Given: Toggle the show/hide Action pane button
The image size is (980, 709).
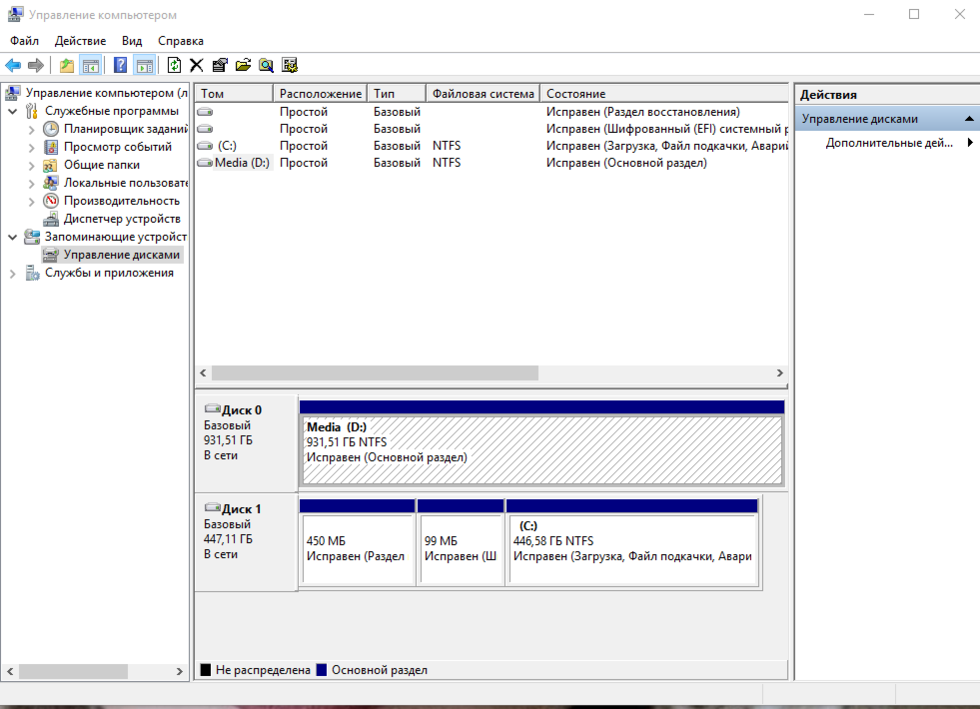Looking at the screenshot, I should pyautogui.click(x=144, y=65).
